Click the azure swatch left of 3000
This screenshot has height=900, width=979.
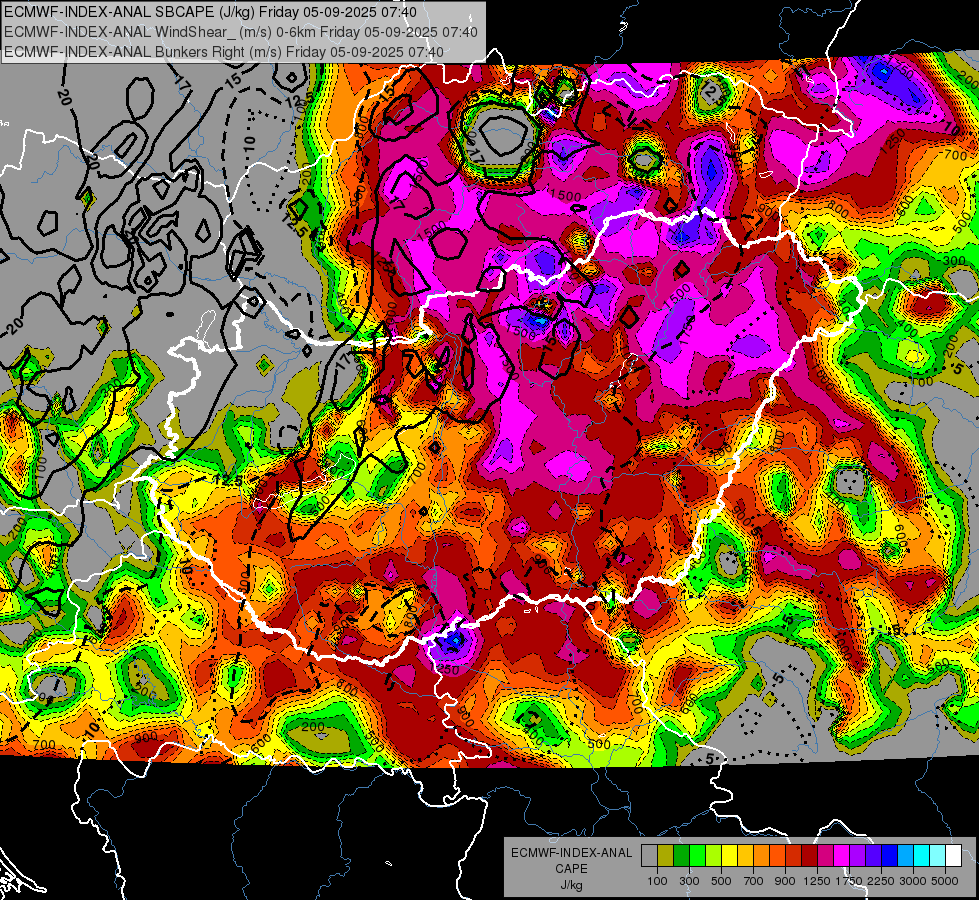click(x=906, y=855)
